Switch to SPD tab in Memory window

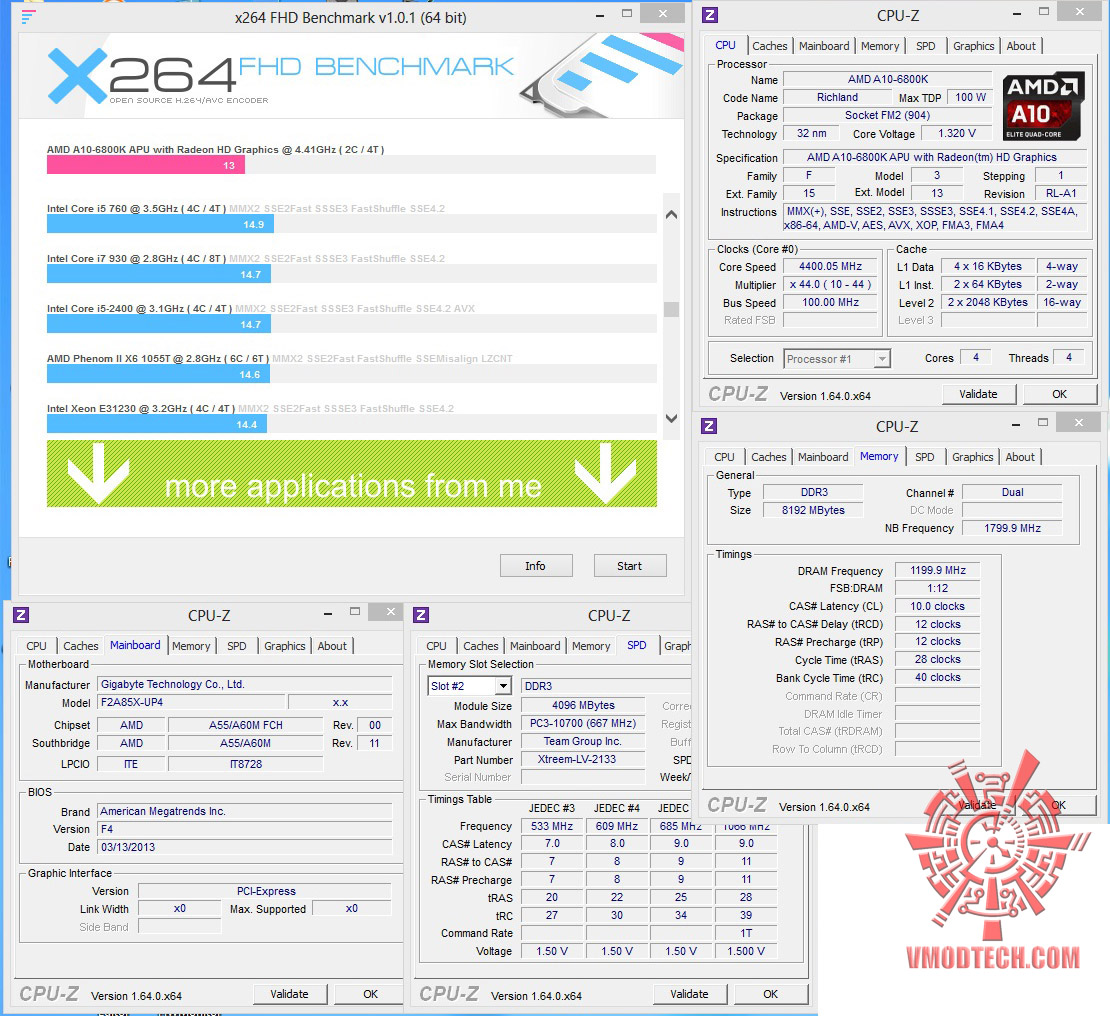925,457
